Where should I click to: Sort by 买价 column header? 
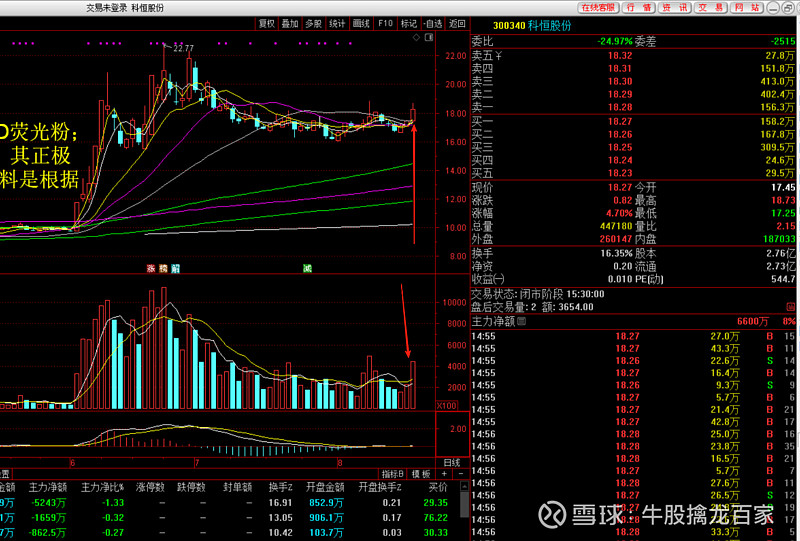[438, 487]
